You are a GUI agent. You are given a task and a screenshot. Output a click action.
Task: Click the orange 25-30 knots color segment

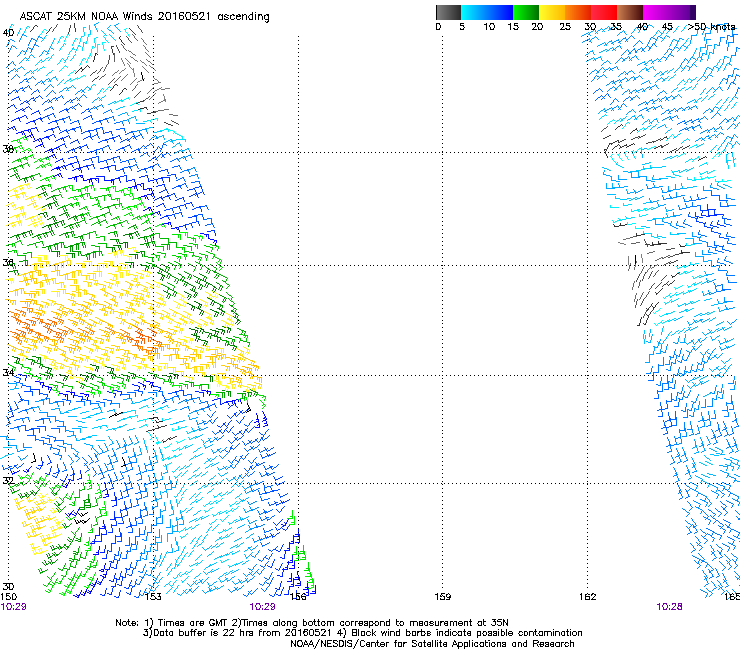pyautogui.click(x=578, y=12)
